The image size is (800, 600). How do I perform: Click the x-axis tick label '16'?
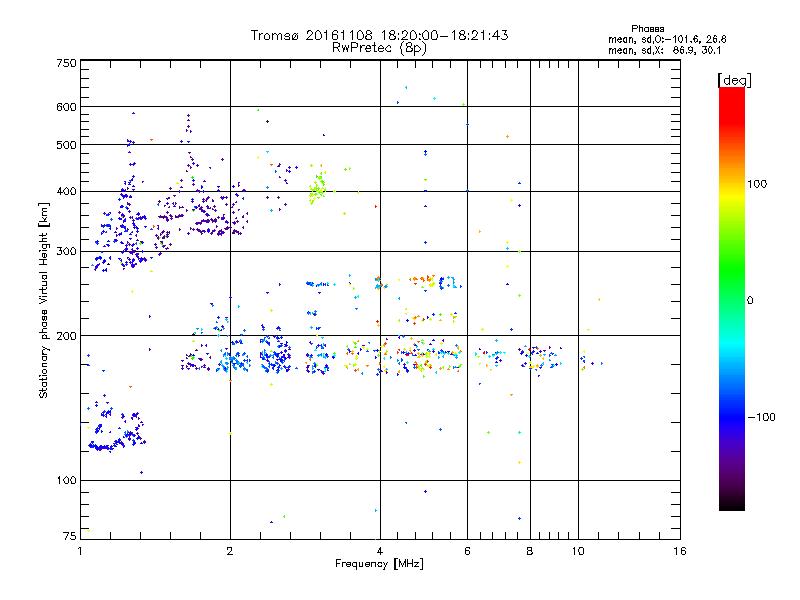click(680, 551)
